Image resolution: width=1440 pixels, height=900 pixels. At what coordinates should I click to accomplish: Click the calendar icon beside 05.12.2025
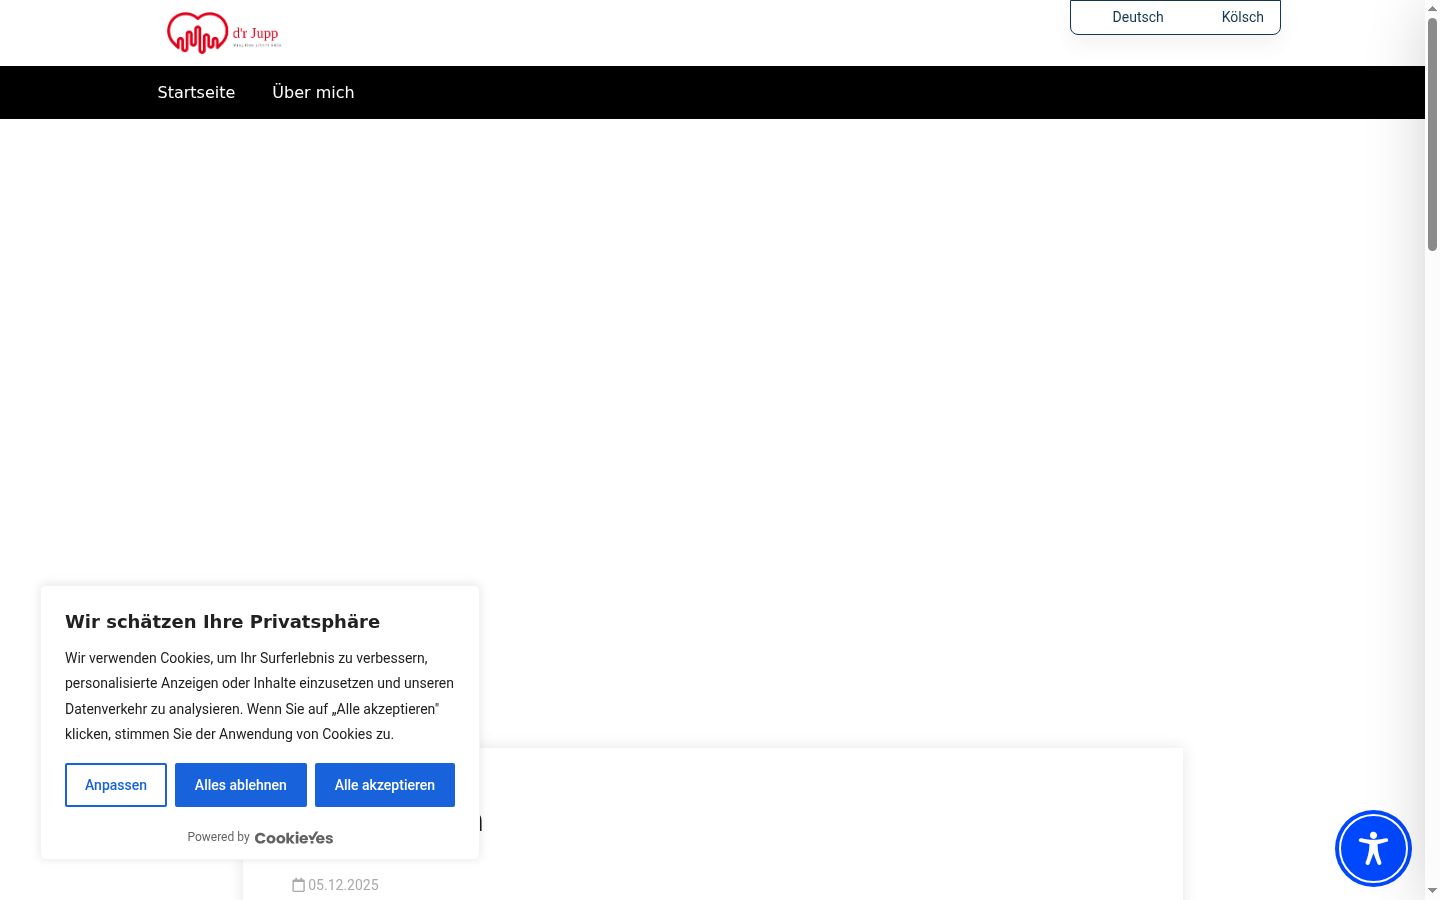[x=298, y=885]
